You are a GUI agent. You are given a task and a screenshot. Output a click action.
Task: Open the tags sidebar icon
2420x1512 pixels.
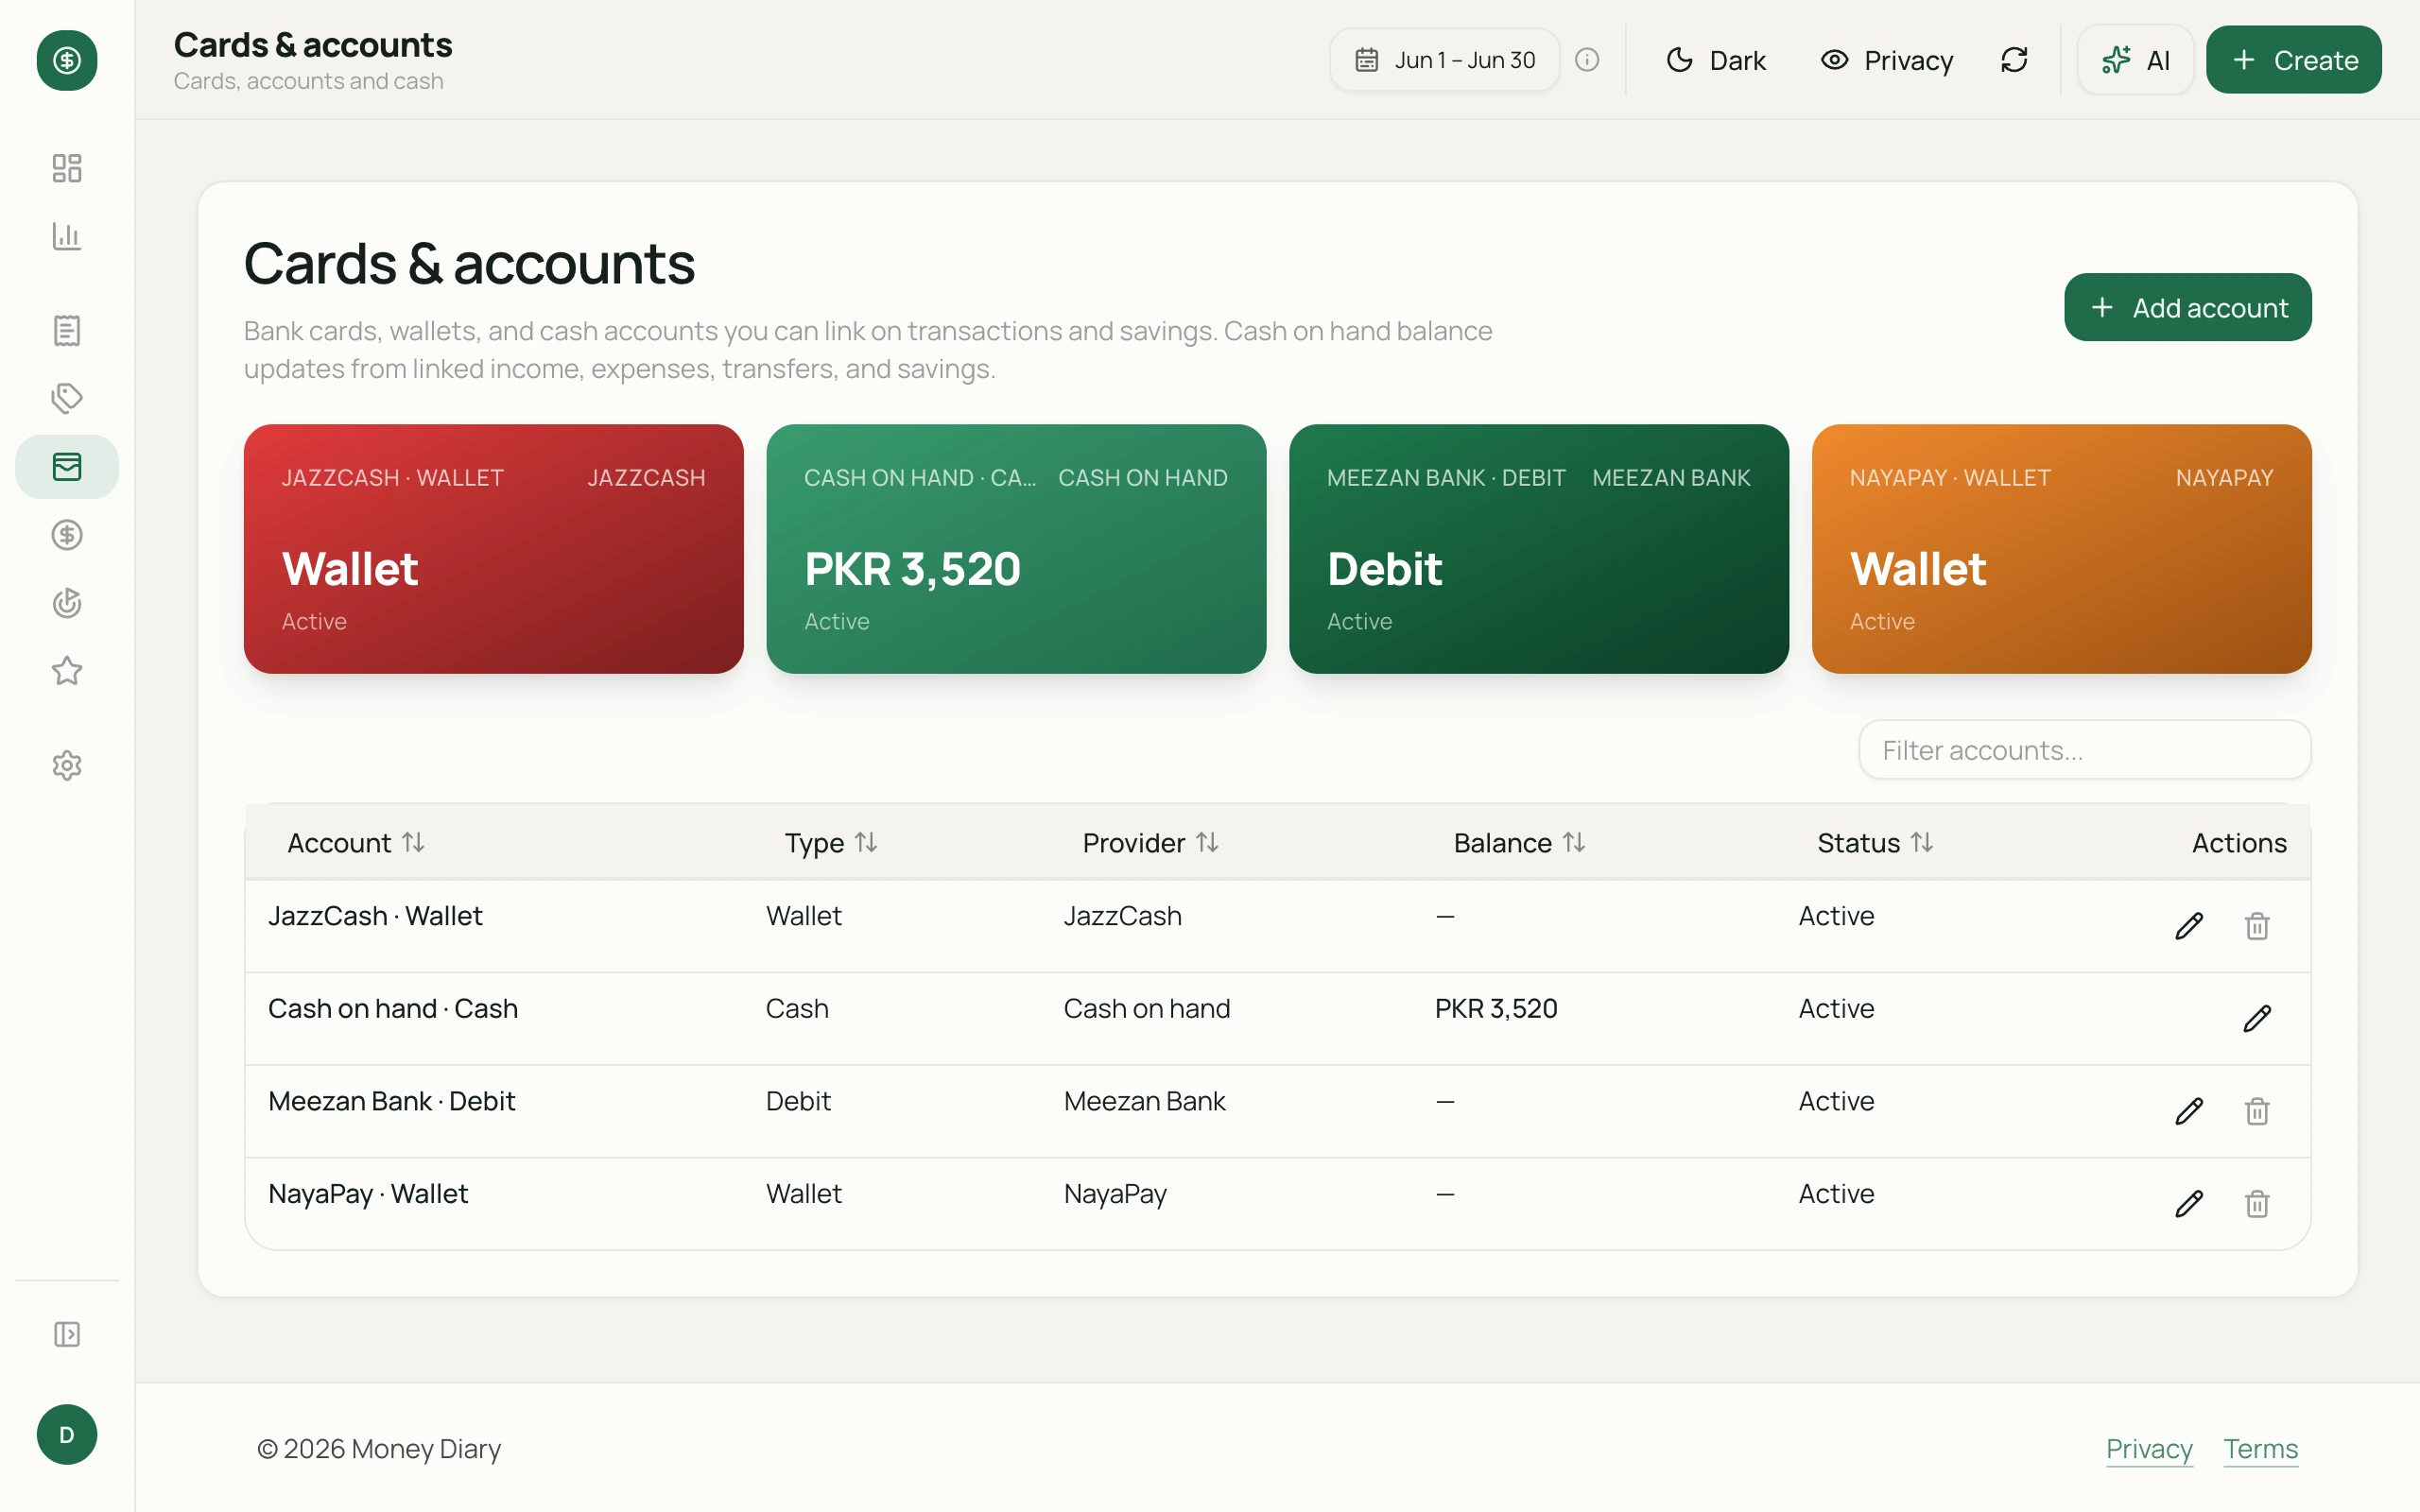67,398
